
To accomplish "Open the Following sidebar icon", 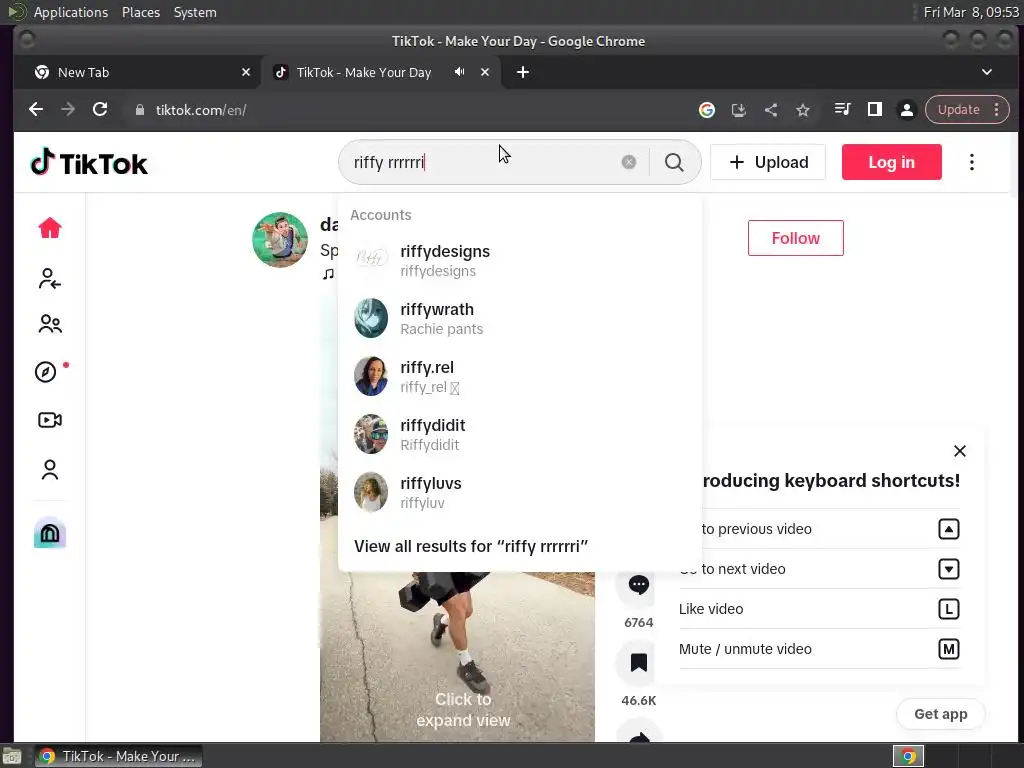I will (x=50, y=278).
